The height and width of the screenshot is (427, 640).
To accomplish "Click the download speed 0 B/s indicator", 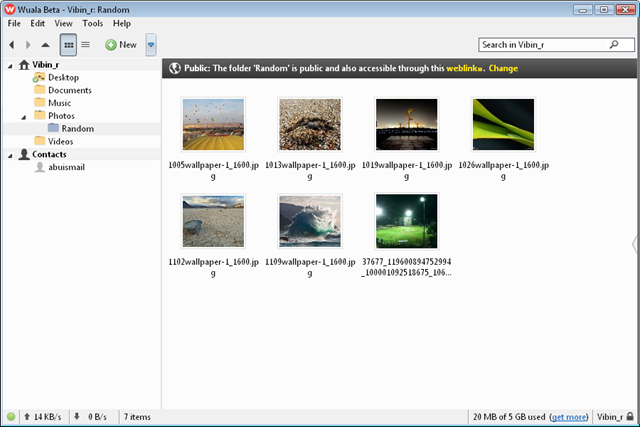I will click(90, 417).
